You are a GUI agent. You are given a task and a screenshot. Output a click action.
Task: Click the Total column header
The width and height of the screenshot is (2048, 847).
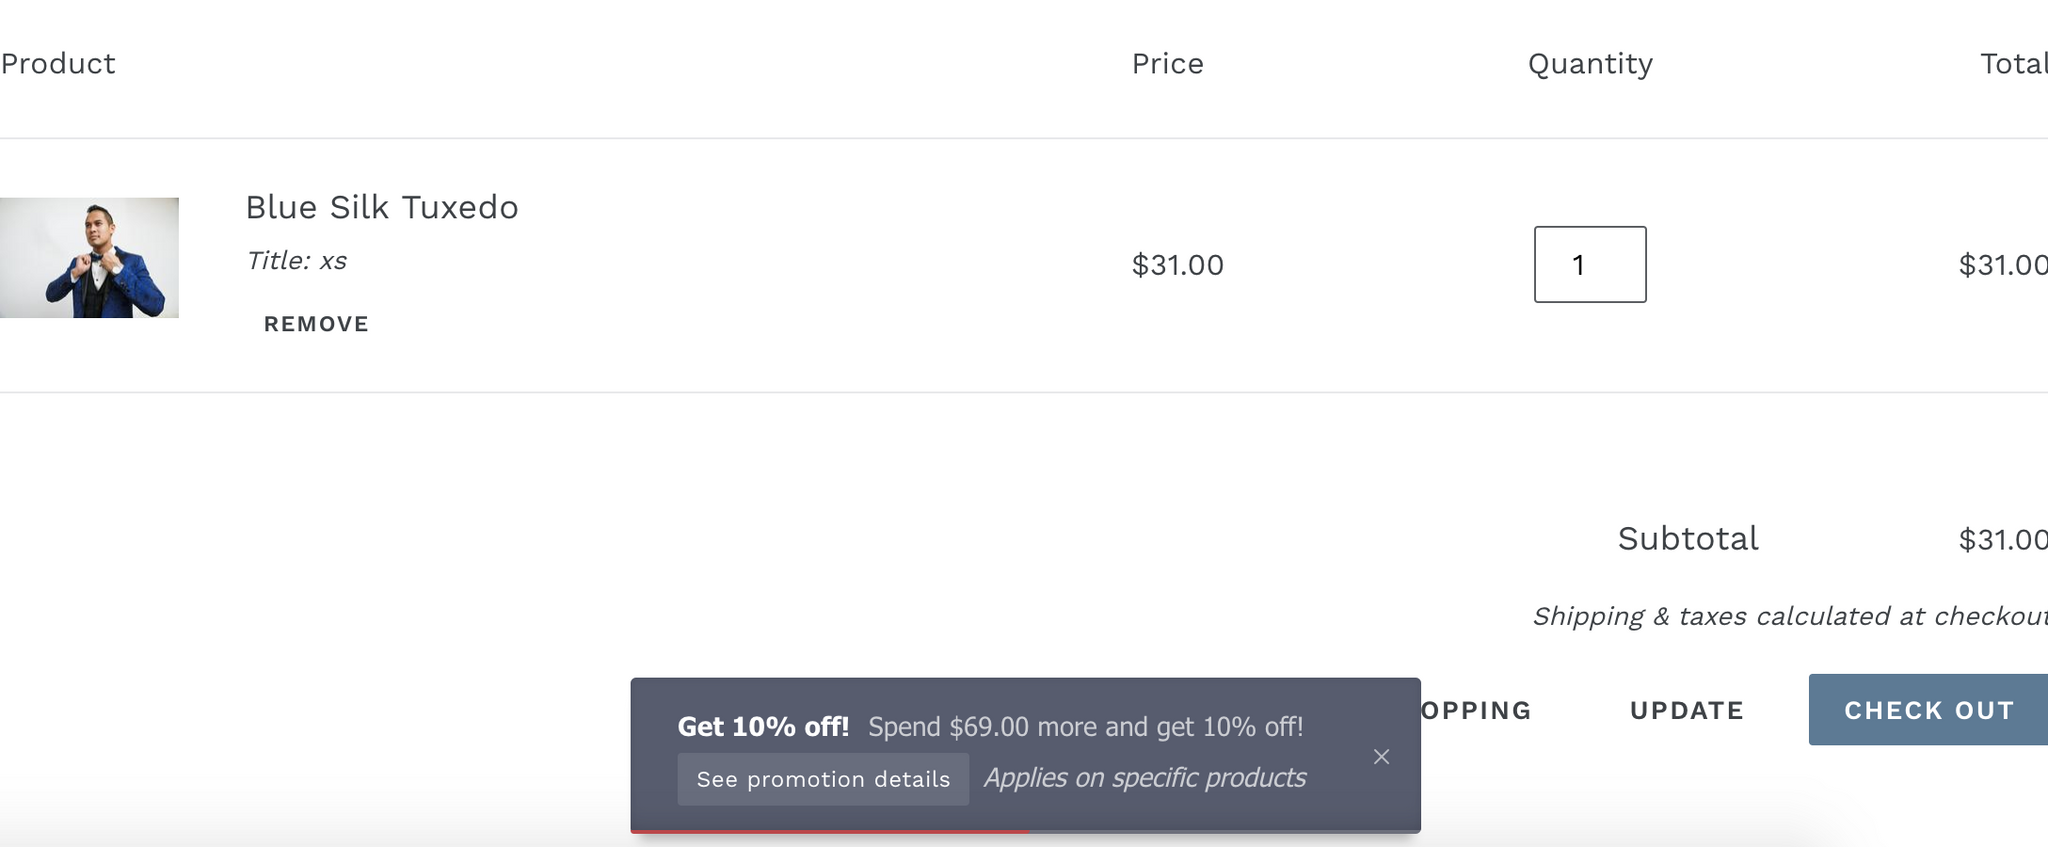(2013, 64)
